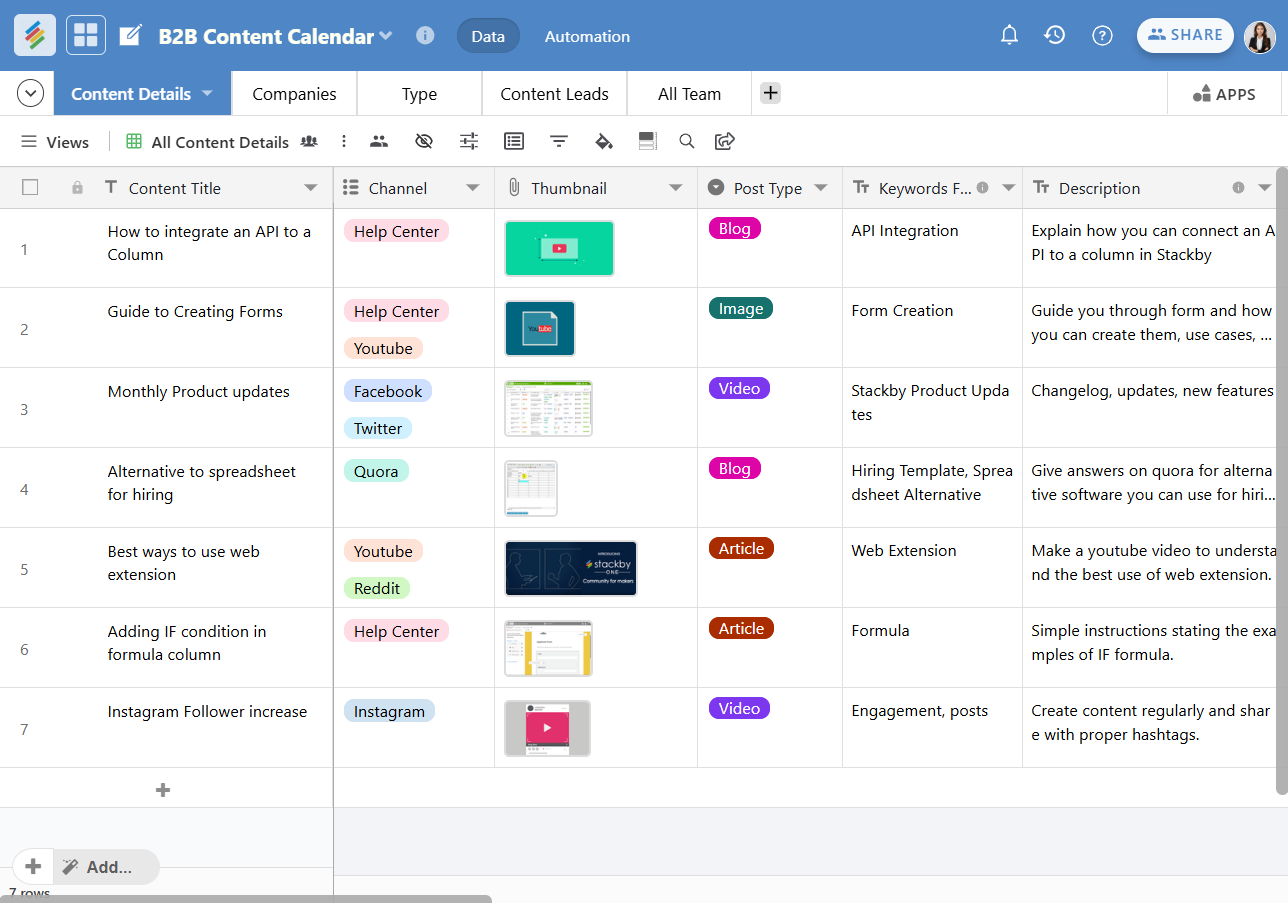
Task: Switch to the Data tab
Action: pos(488,36)
